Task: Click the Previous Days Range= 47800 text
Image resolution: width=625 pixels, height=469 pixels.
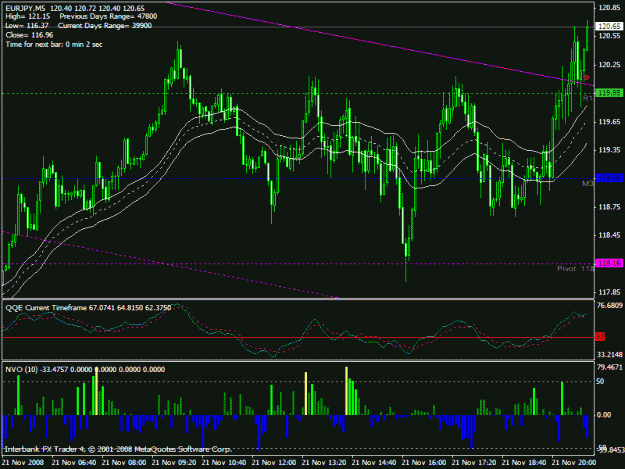Action: point(108,16)
